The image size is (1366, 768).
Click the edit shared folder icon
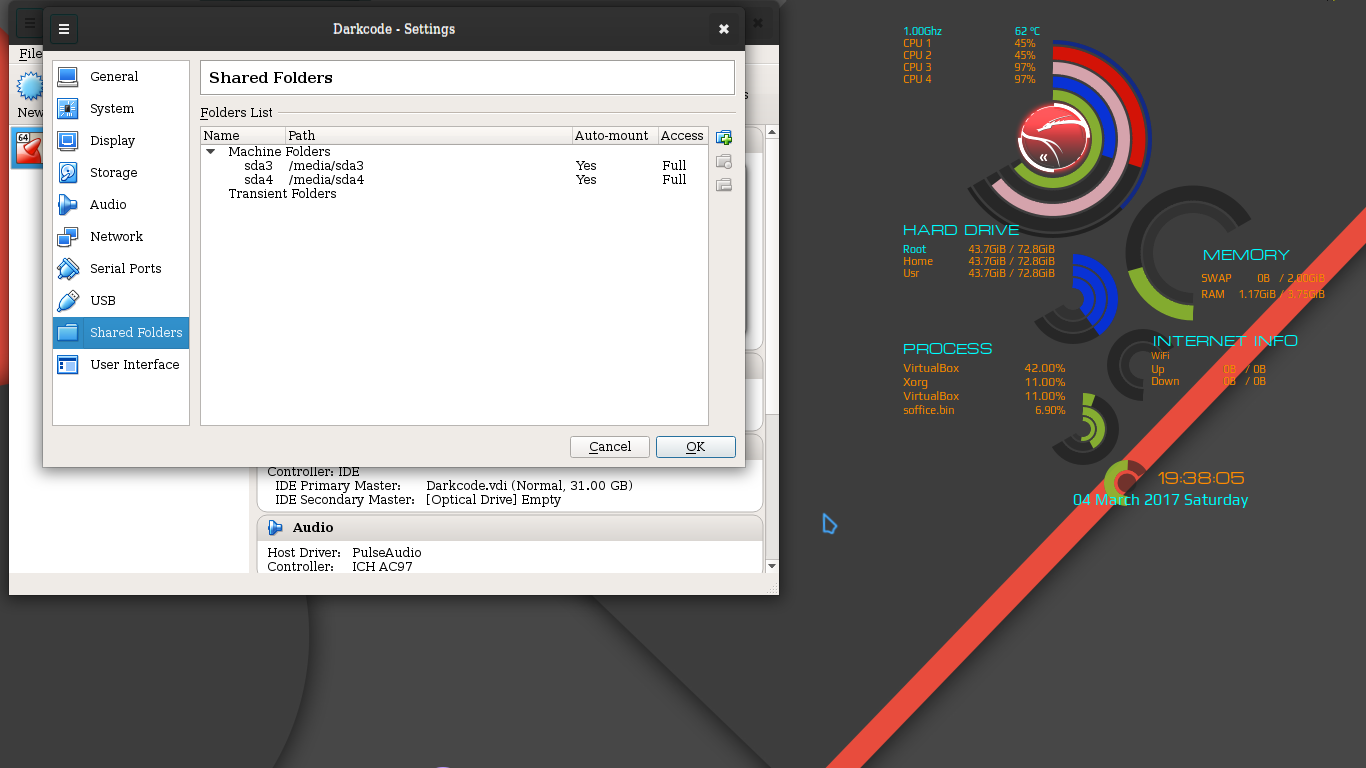(x=724, y=161)
